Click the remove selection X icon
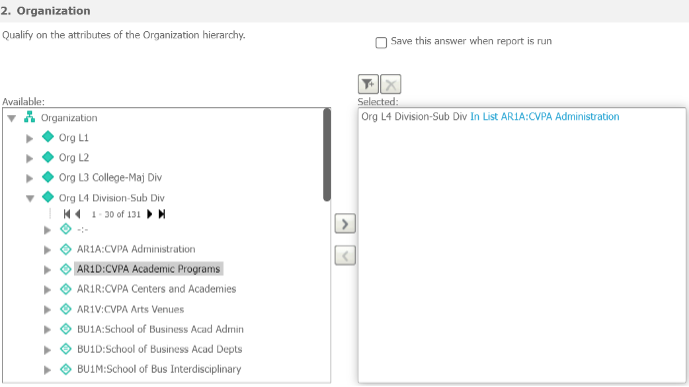Viewport: 689px width, 387px height. point(391,84)
